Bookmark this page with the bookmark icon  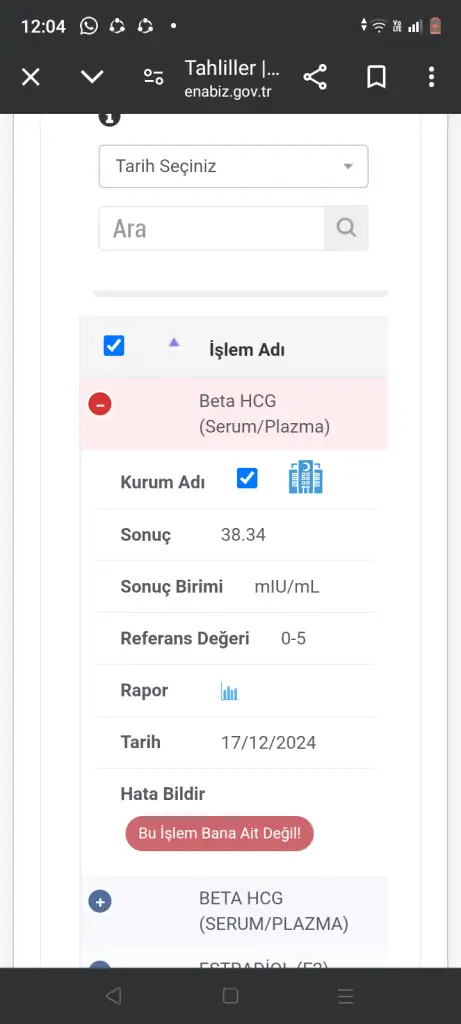click(375, 77)
